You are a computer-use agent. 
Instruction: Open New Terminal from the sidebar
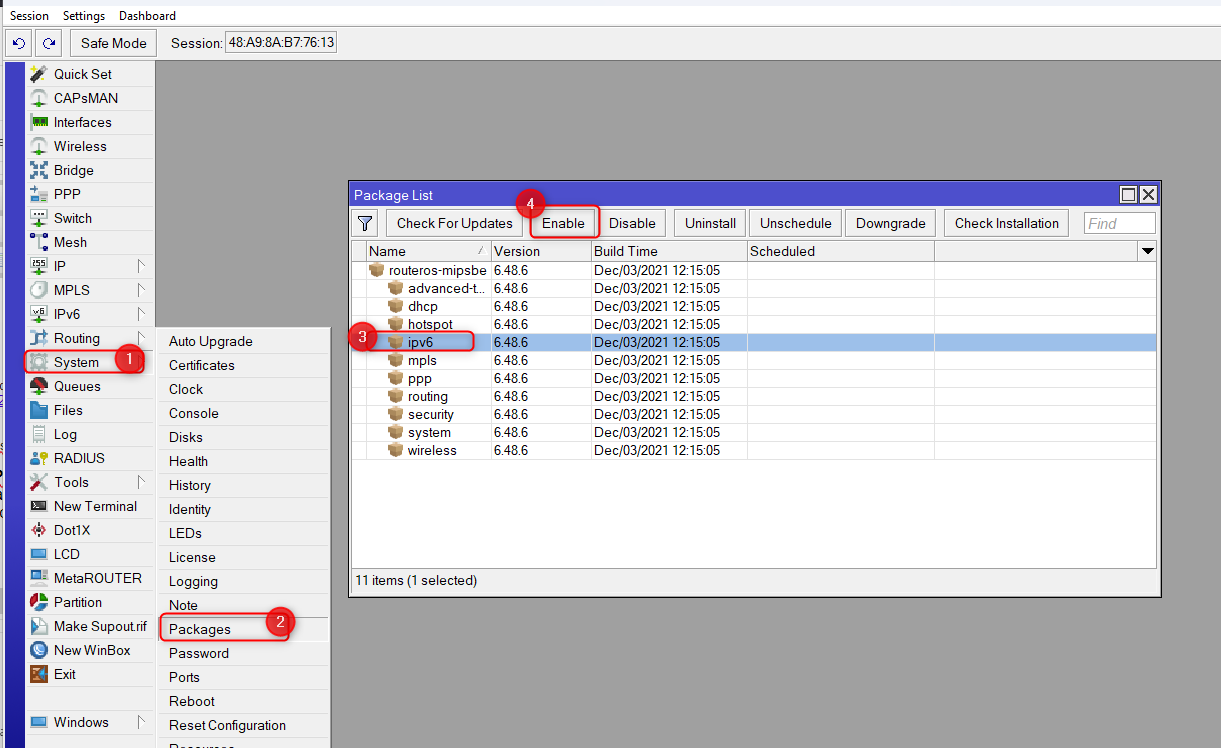[95, 506]
